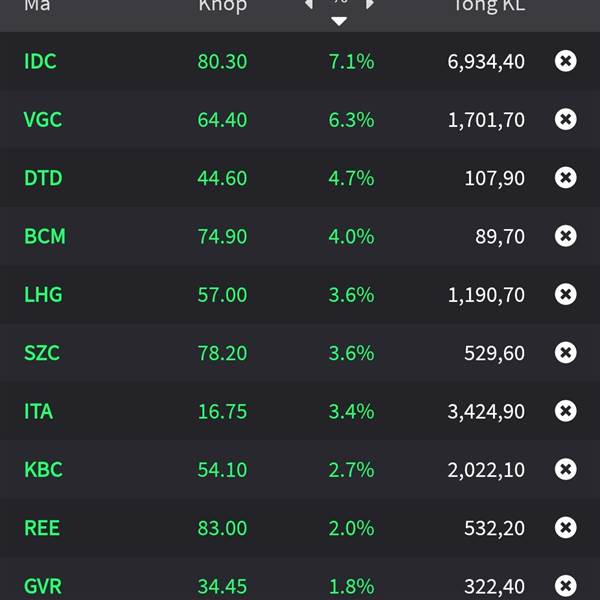Delete GVR row with X icon

tap(565, 586)
